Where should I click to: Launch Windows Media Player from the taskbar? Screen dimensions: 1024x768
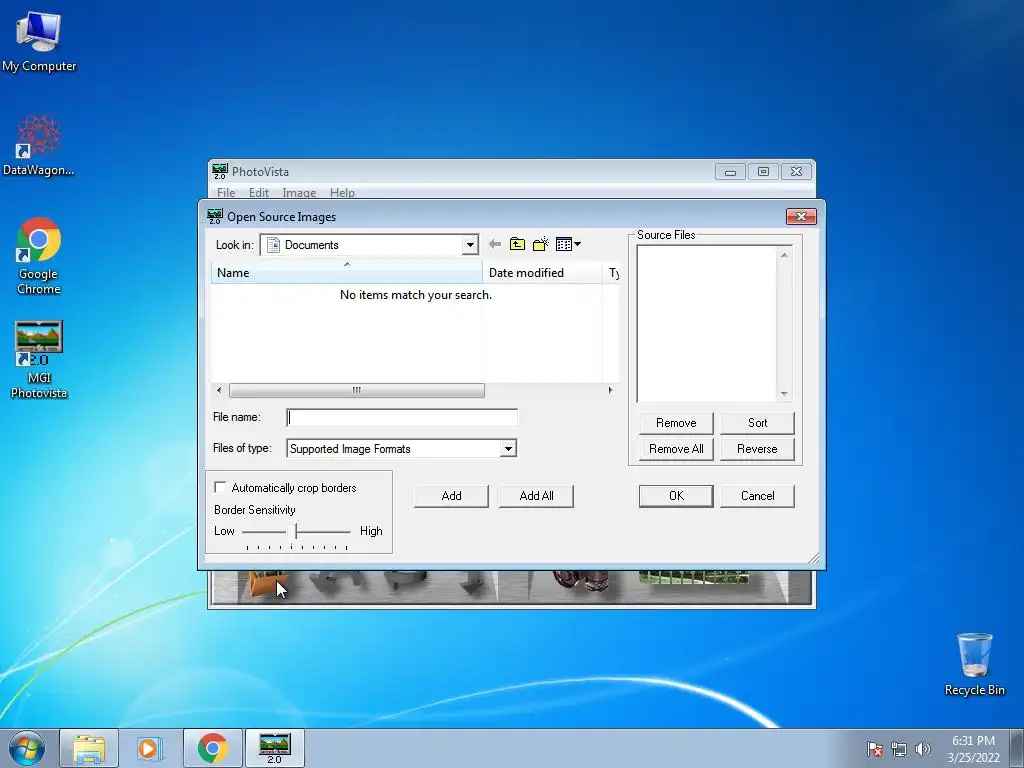[x=150, y=748]
